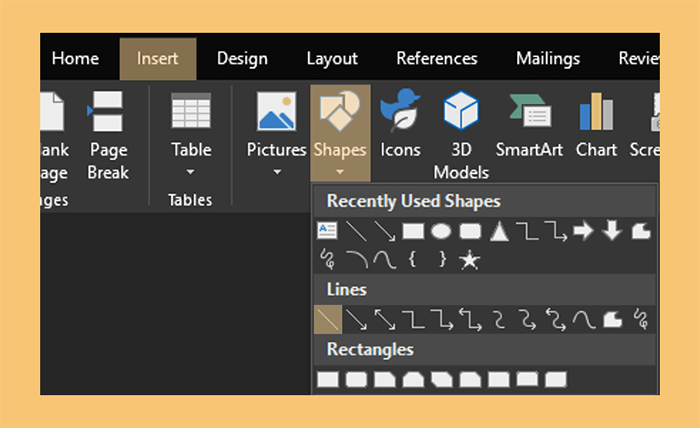Pick the Elbow Connector in the Lines section
This screenshot has width=700, height=428.
coord(413,320)
